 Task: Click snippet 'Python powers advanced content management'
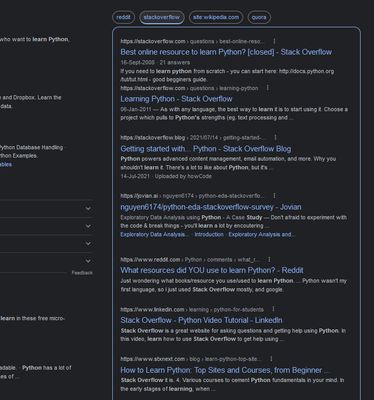(228, 163)
